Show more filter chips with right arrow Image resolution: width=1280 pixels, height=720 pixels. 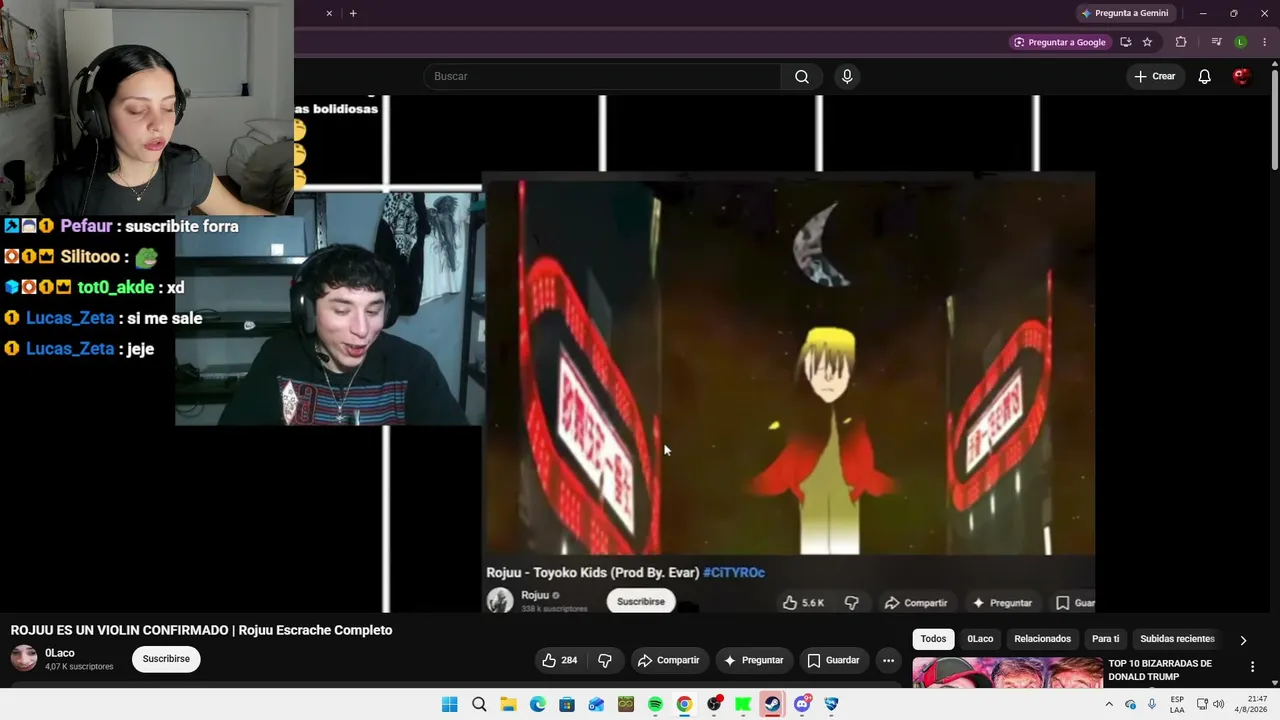point(1243,640)
